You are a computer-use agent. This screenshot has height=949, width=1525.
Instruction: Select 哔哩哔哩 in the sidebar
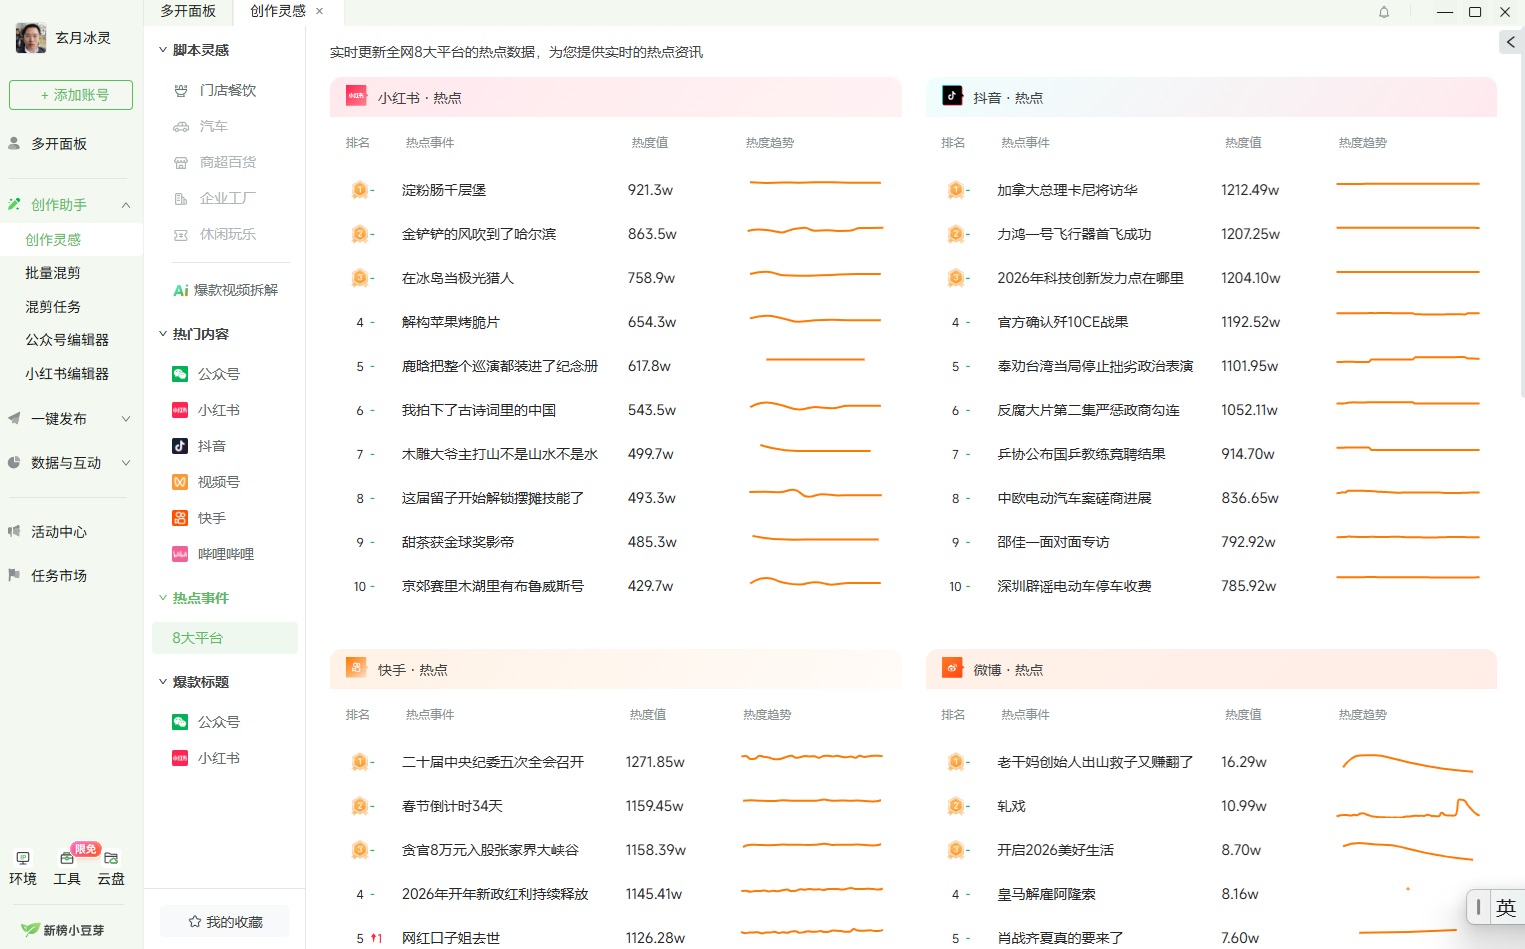225,554
